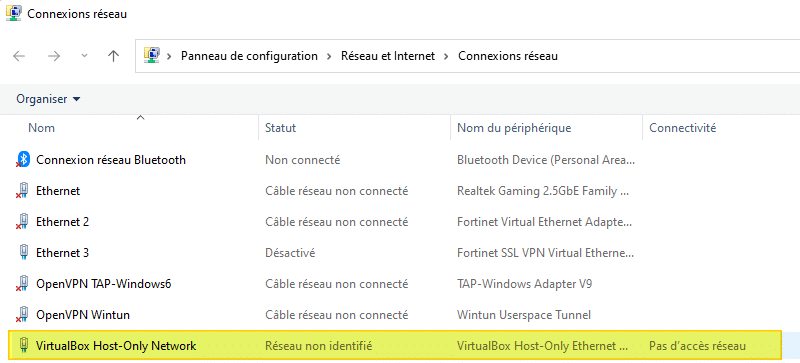Click the Ethernet adapter icon

coord(22,191)
